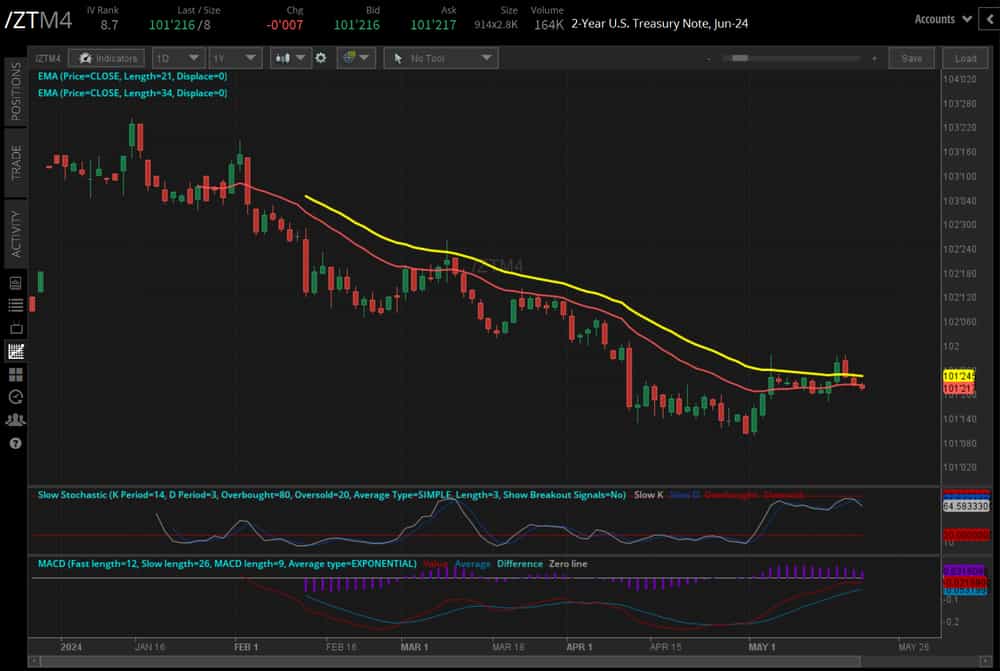Switch to the TRADE tab
This screenshot has width=1000, height=671.
pos(14,158)
